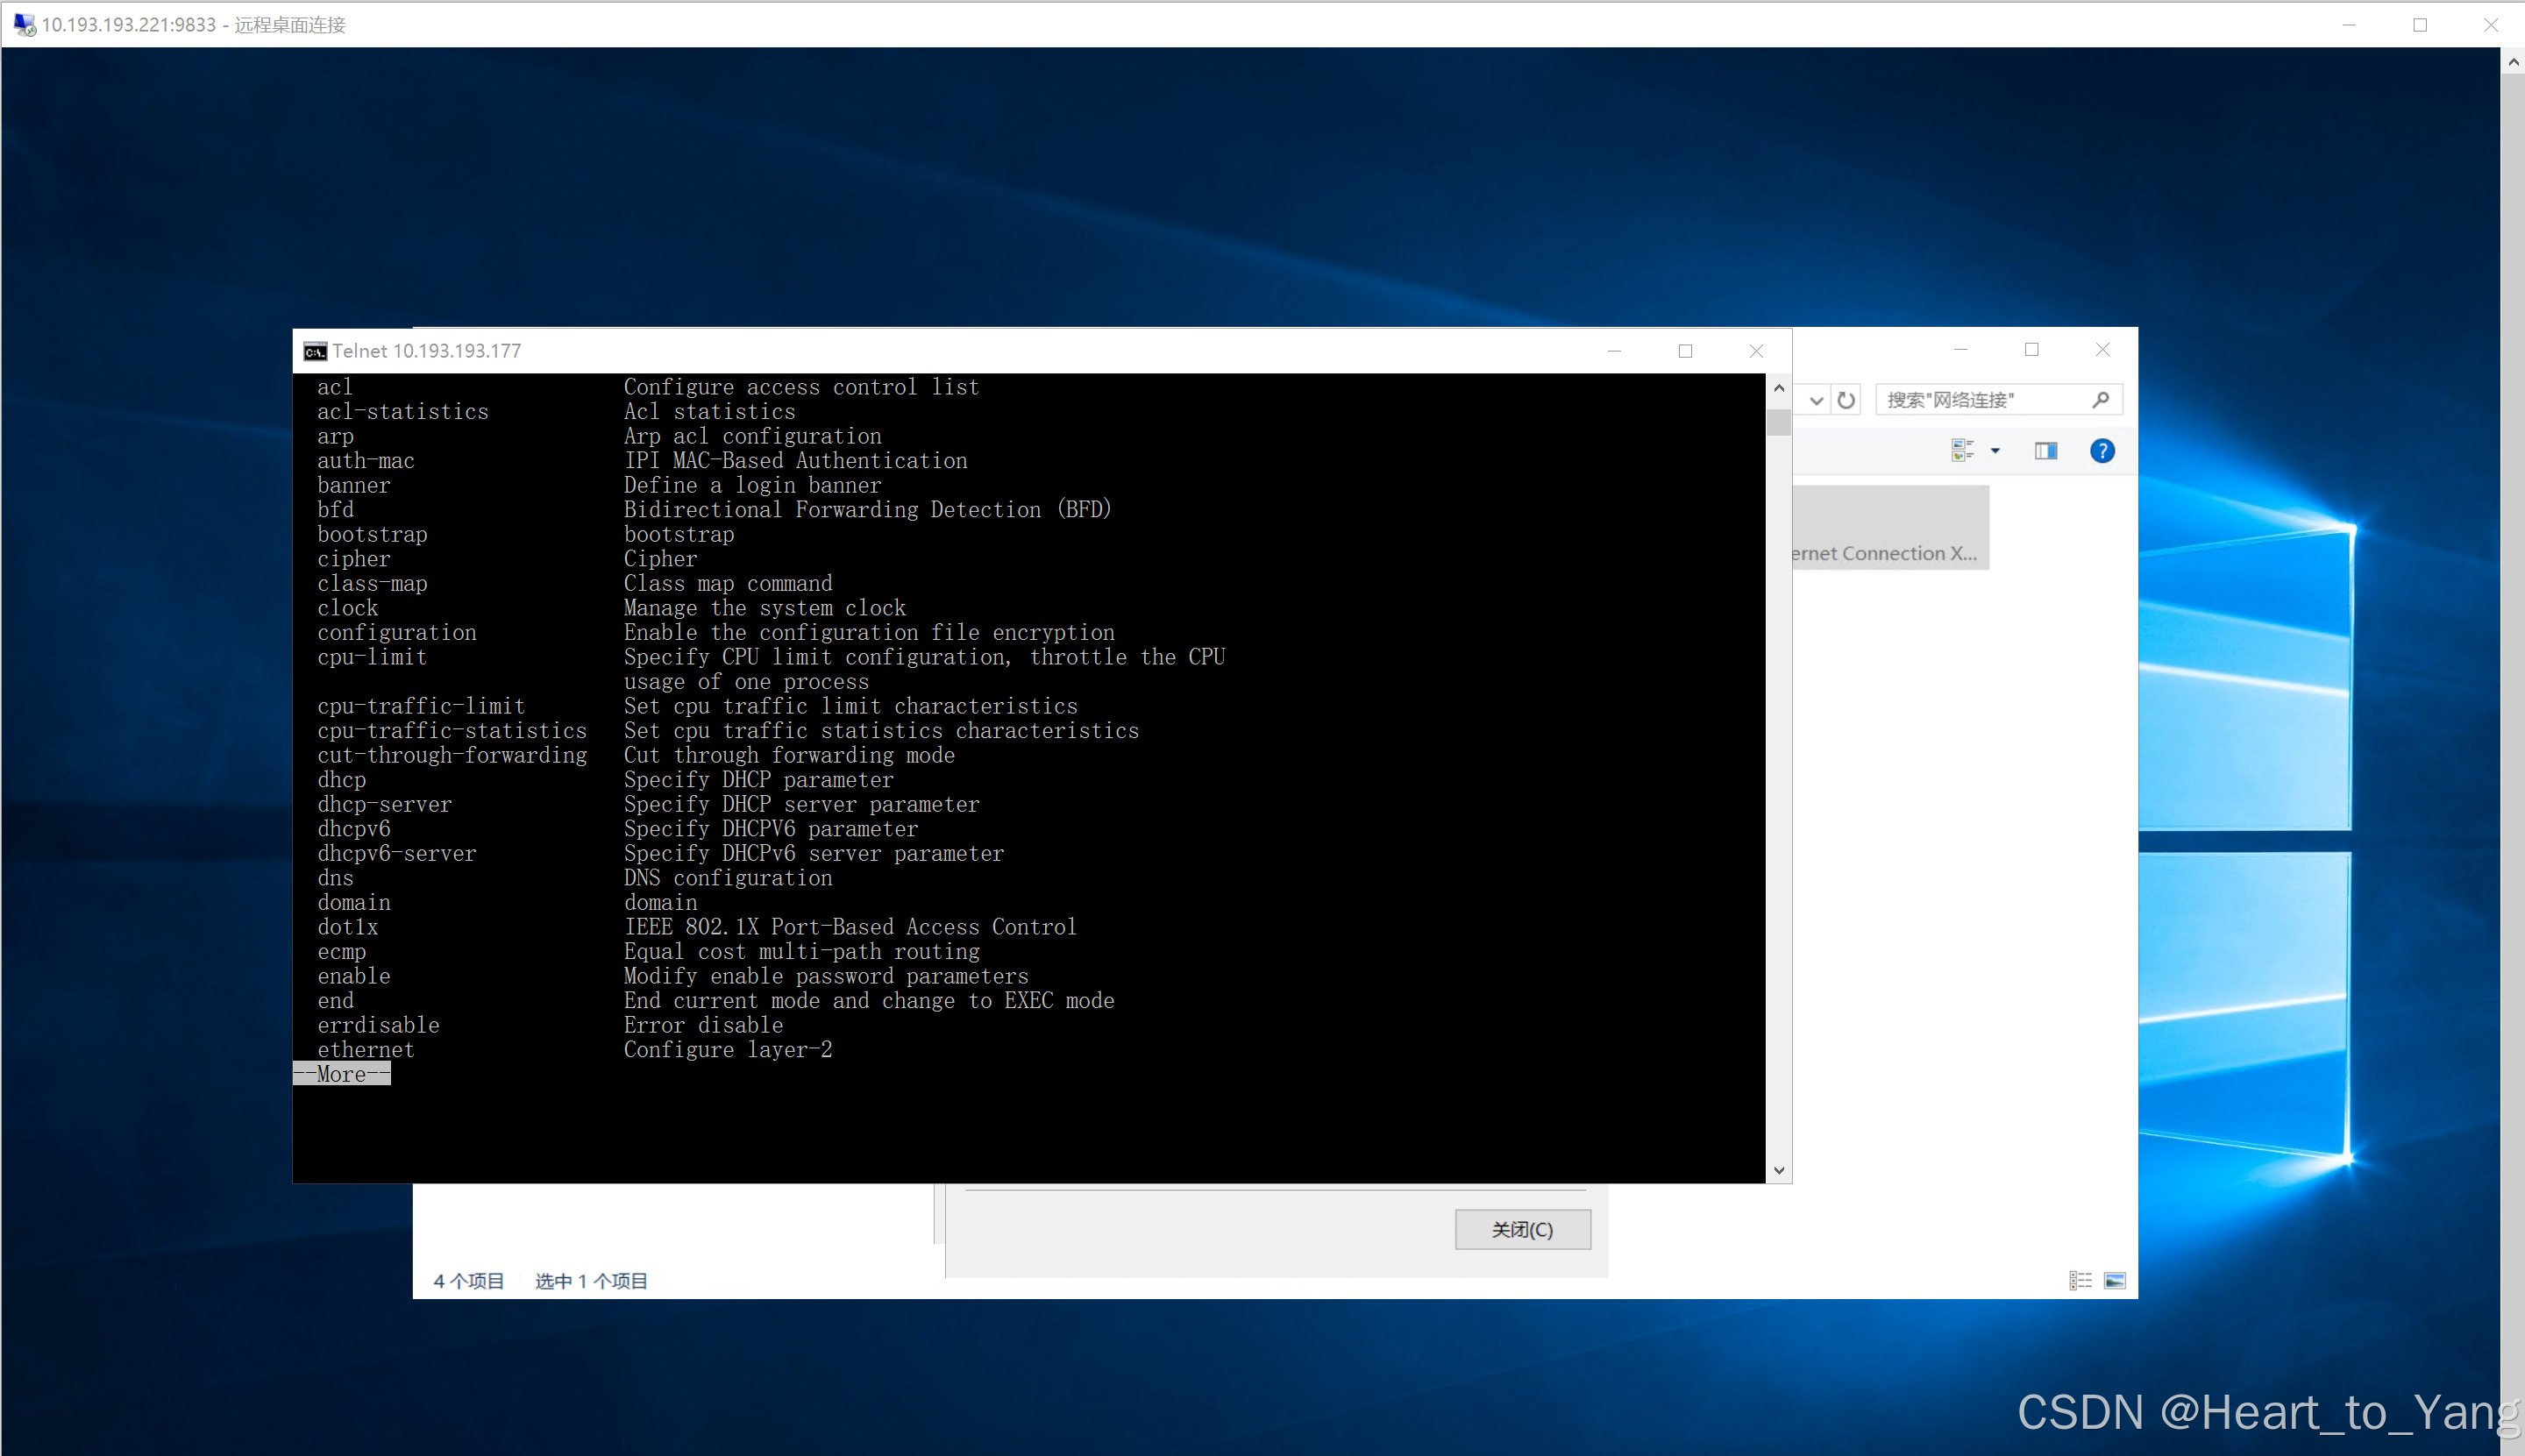Screen dimensions: 2525x1456
Task: Click the Telnet vertical scrollbar thumb
Action: (1778, 422)
